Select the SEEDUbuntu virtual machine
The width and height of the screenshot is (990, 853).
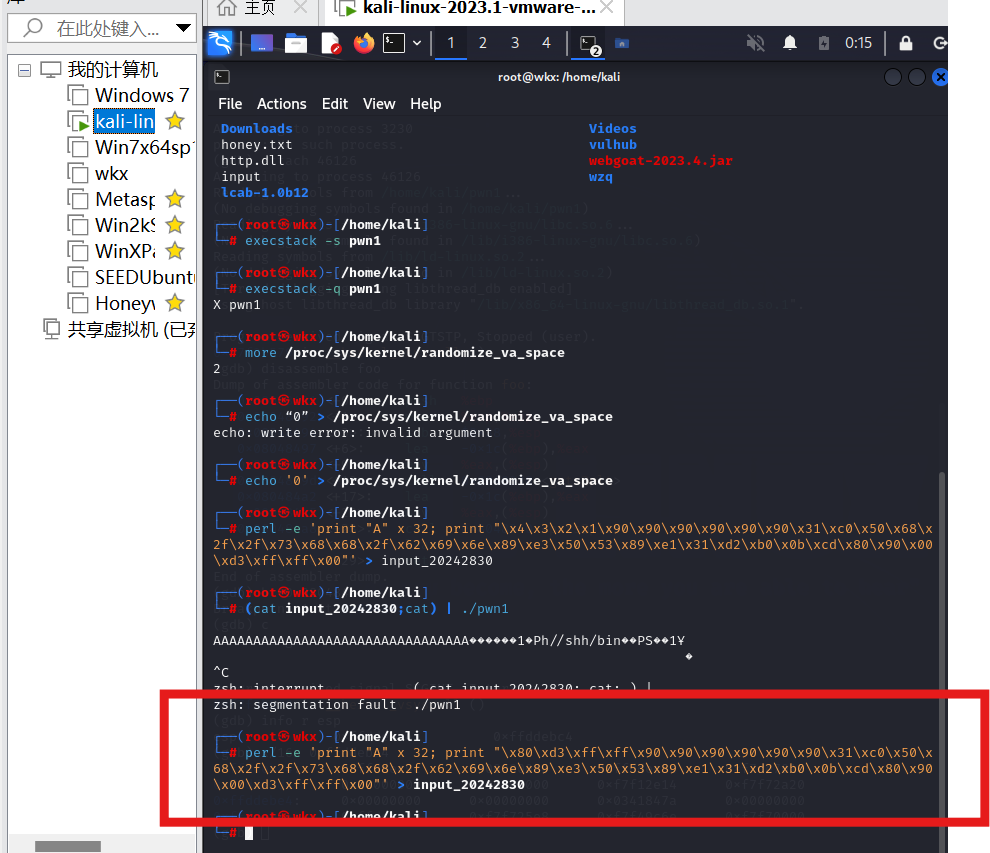[x=145, y=277]
